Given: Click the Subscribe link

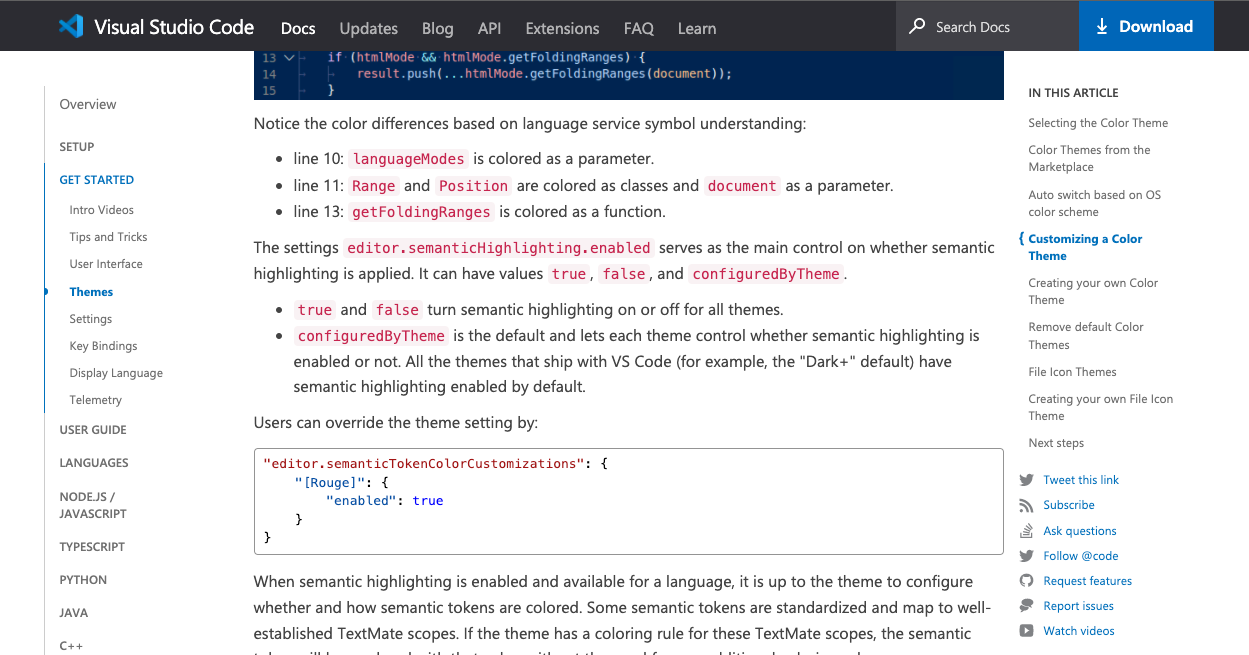Looking at the screenshot, I should 1069,505.
